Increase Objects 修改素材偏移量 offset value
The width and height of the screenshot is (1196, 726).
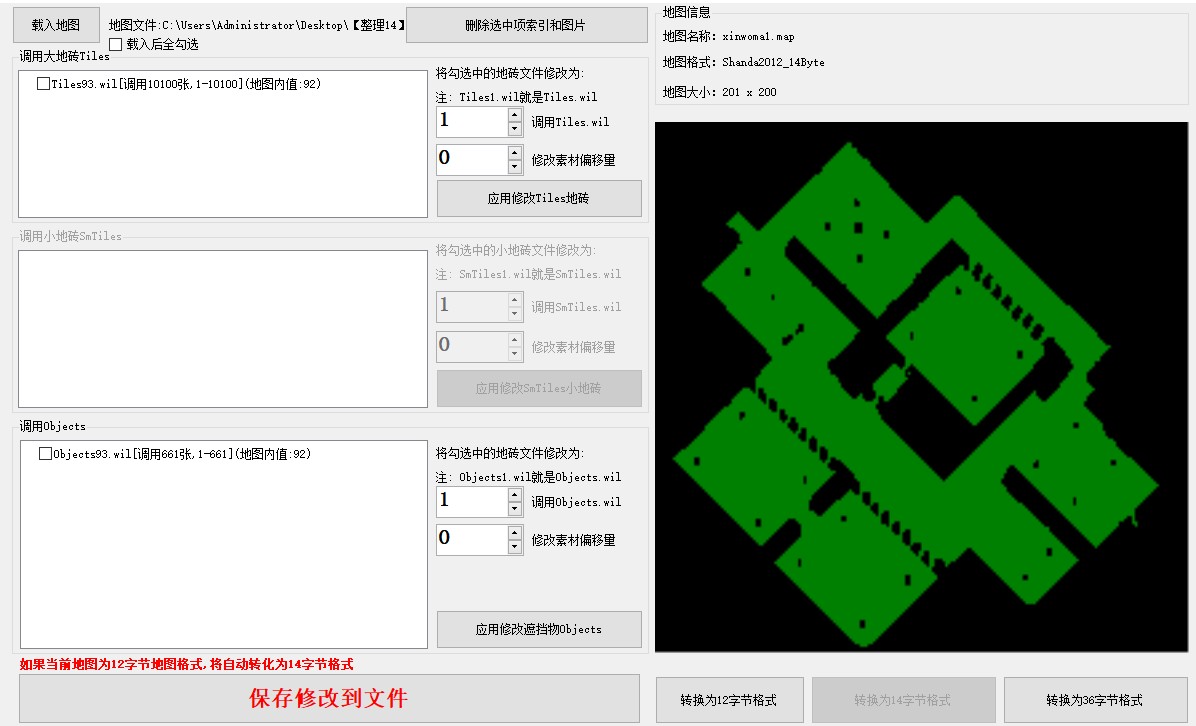[x=515, y=533]
